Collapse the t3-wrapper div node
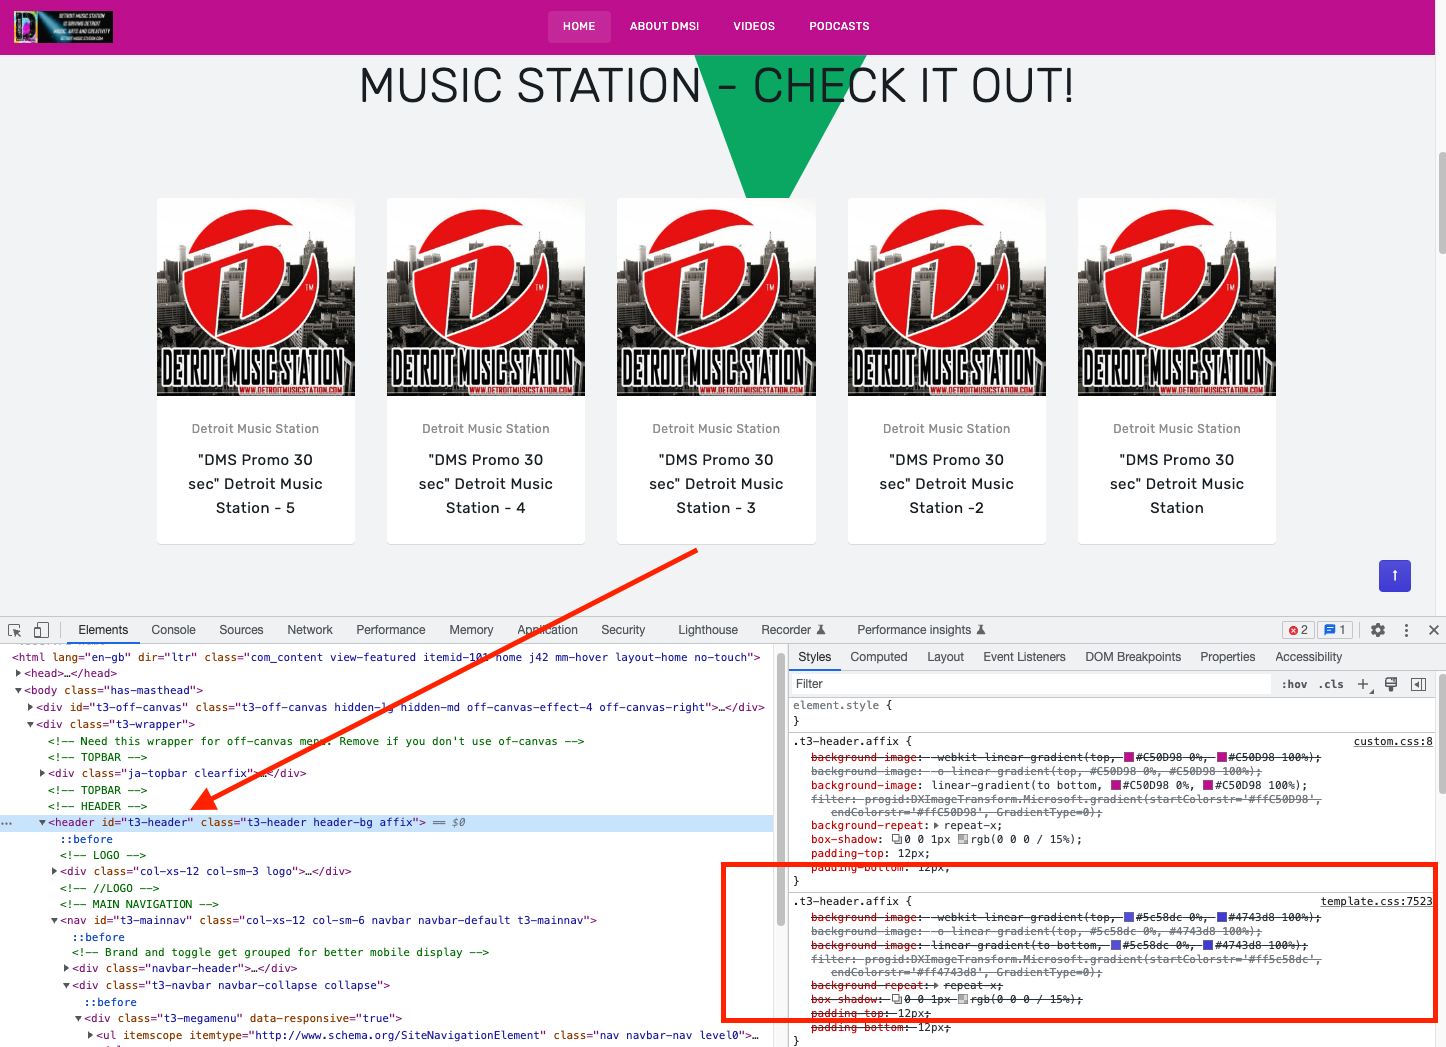The width and height of the screenshot is (1446, 1047). click(30, 724)
